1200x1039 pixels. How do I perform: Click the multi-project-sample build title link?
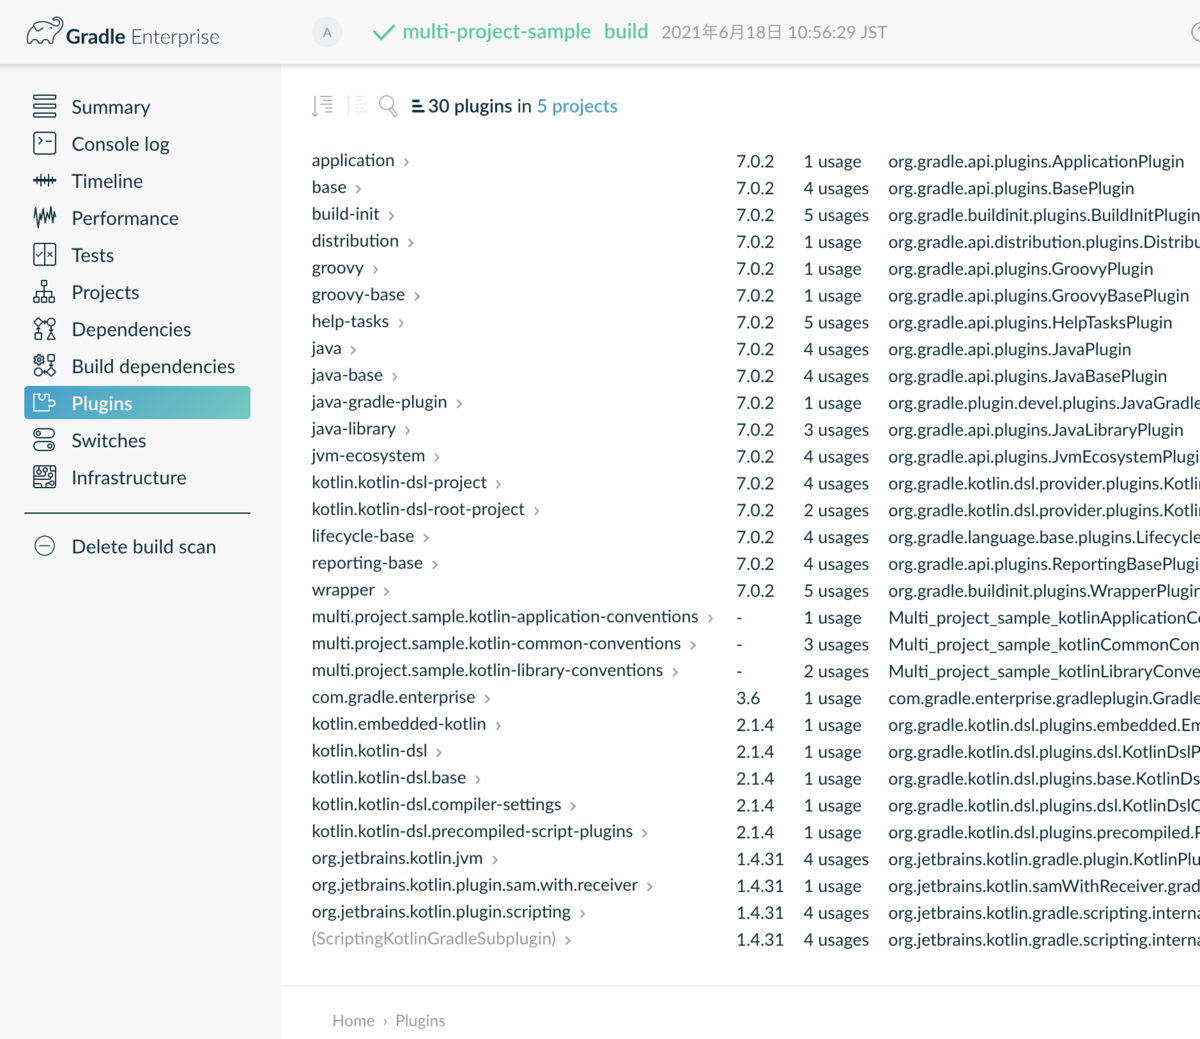(x=496, y=32)
